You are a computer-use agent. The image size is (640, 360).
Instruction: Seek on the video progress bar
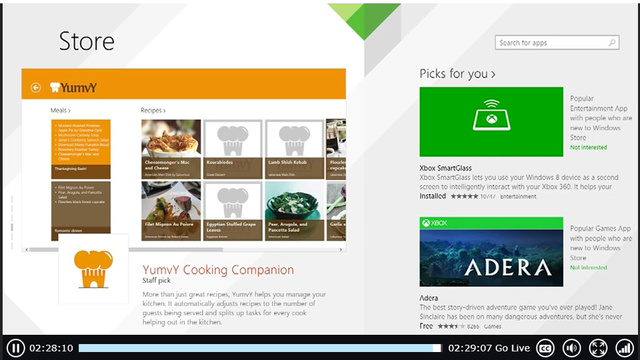coord(260,348)
